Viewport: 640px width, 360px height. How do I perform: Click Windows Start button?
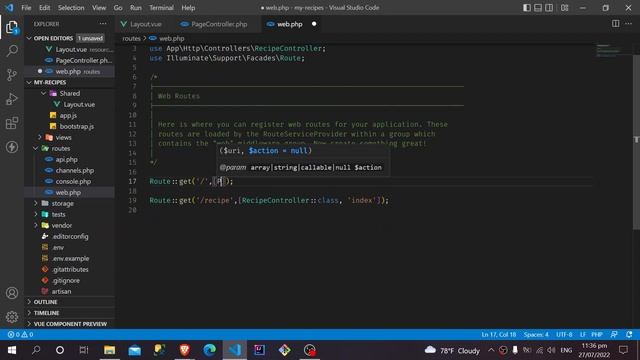11,350
